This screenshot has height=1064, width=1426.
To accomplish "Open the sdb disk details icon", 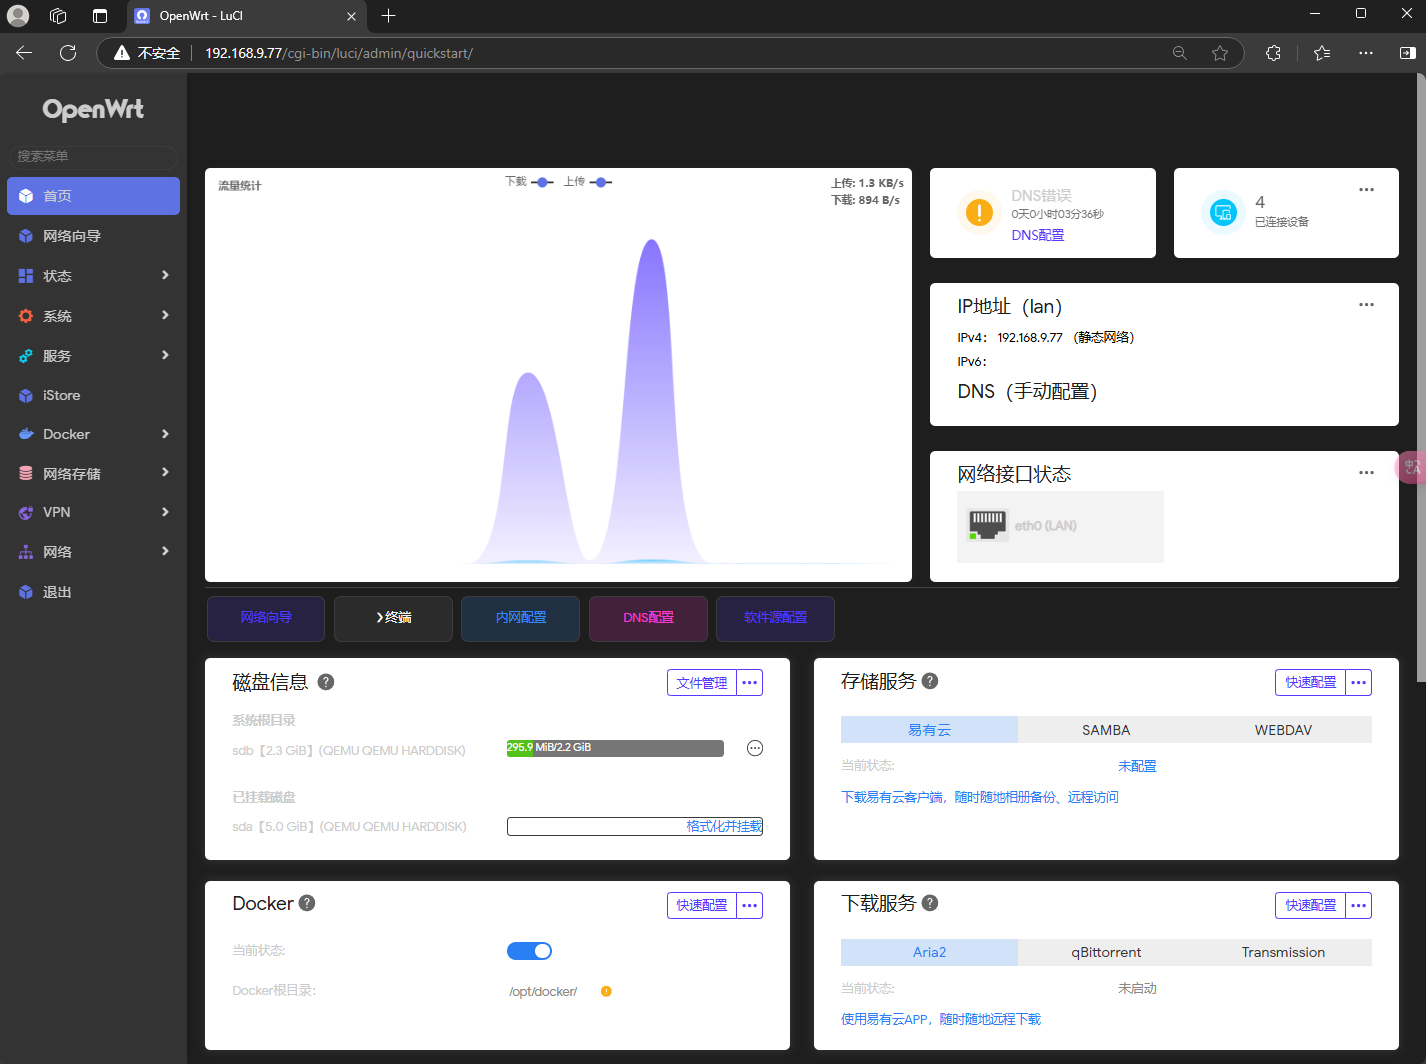I will [x=755, y=748].
